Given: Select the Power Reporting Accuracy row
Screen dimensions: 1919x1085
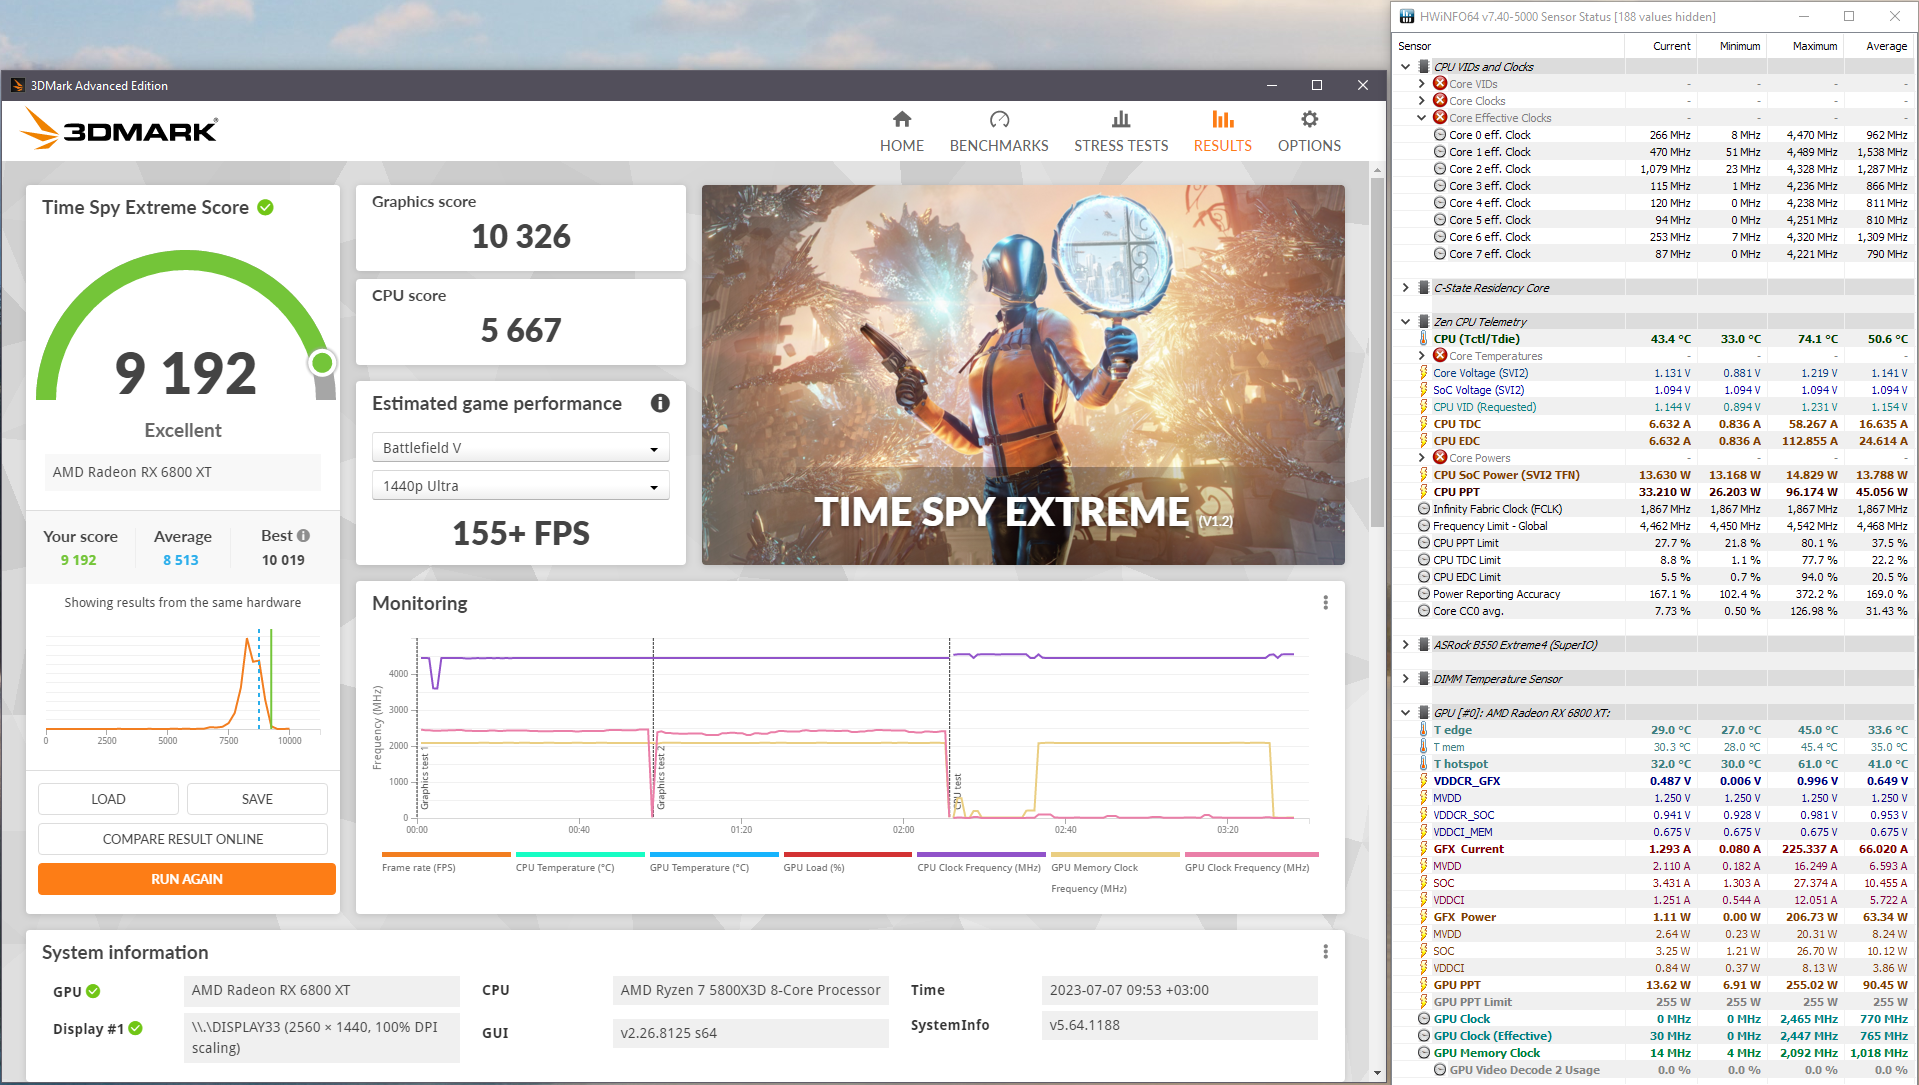Looking at the screenshot, I should coord(1654,594).
